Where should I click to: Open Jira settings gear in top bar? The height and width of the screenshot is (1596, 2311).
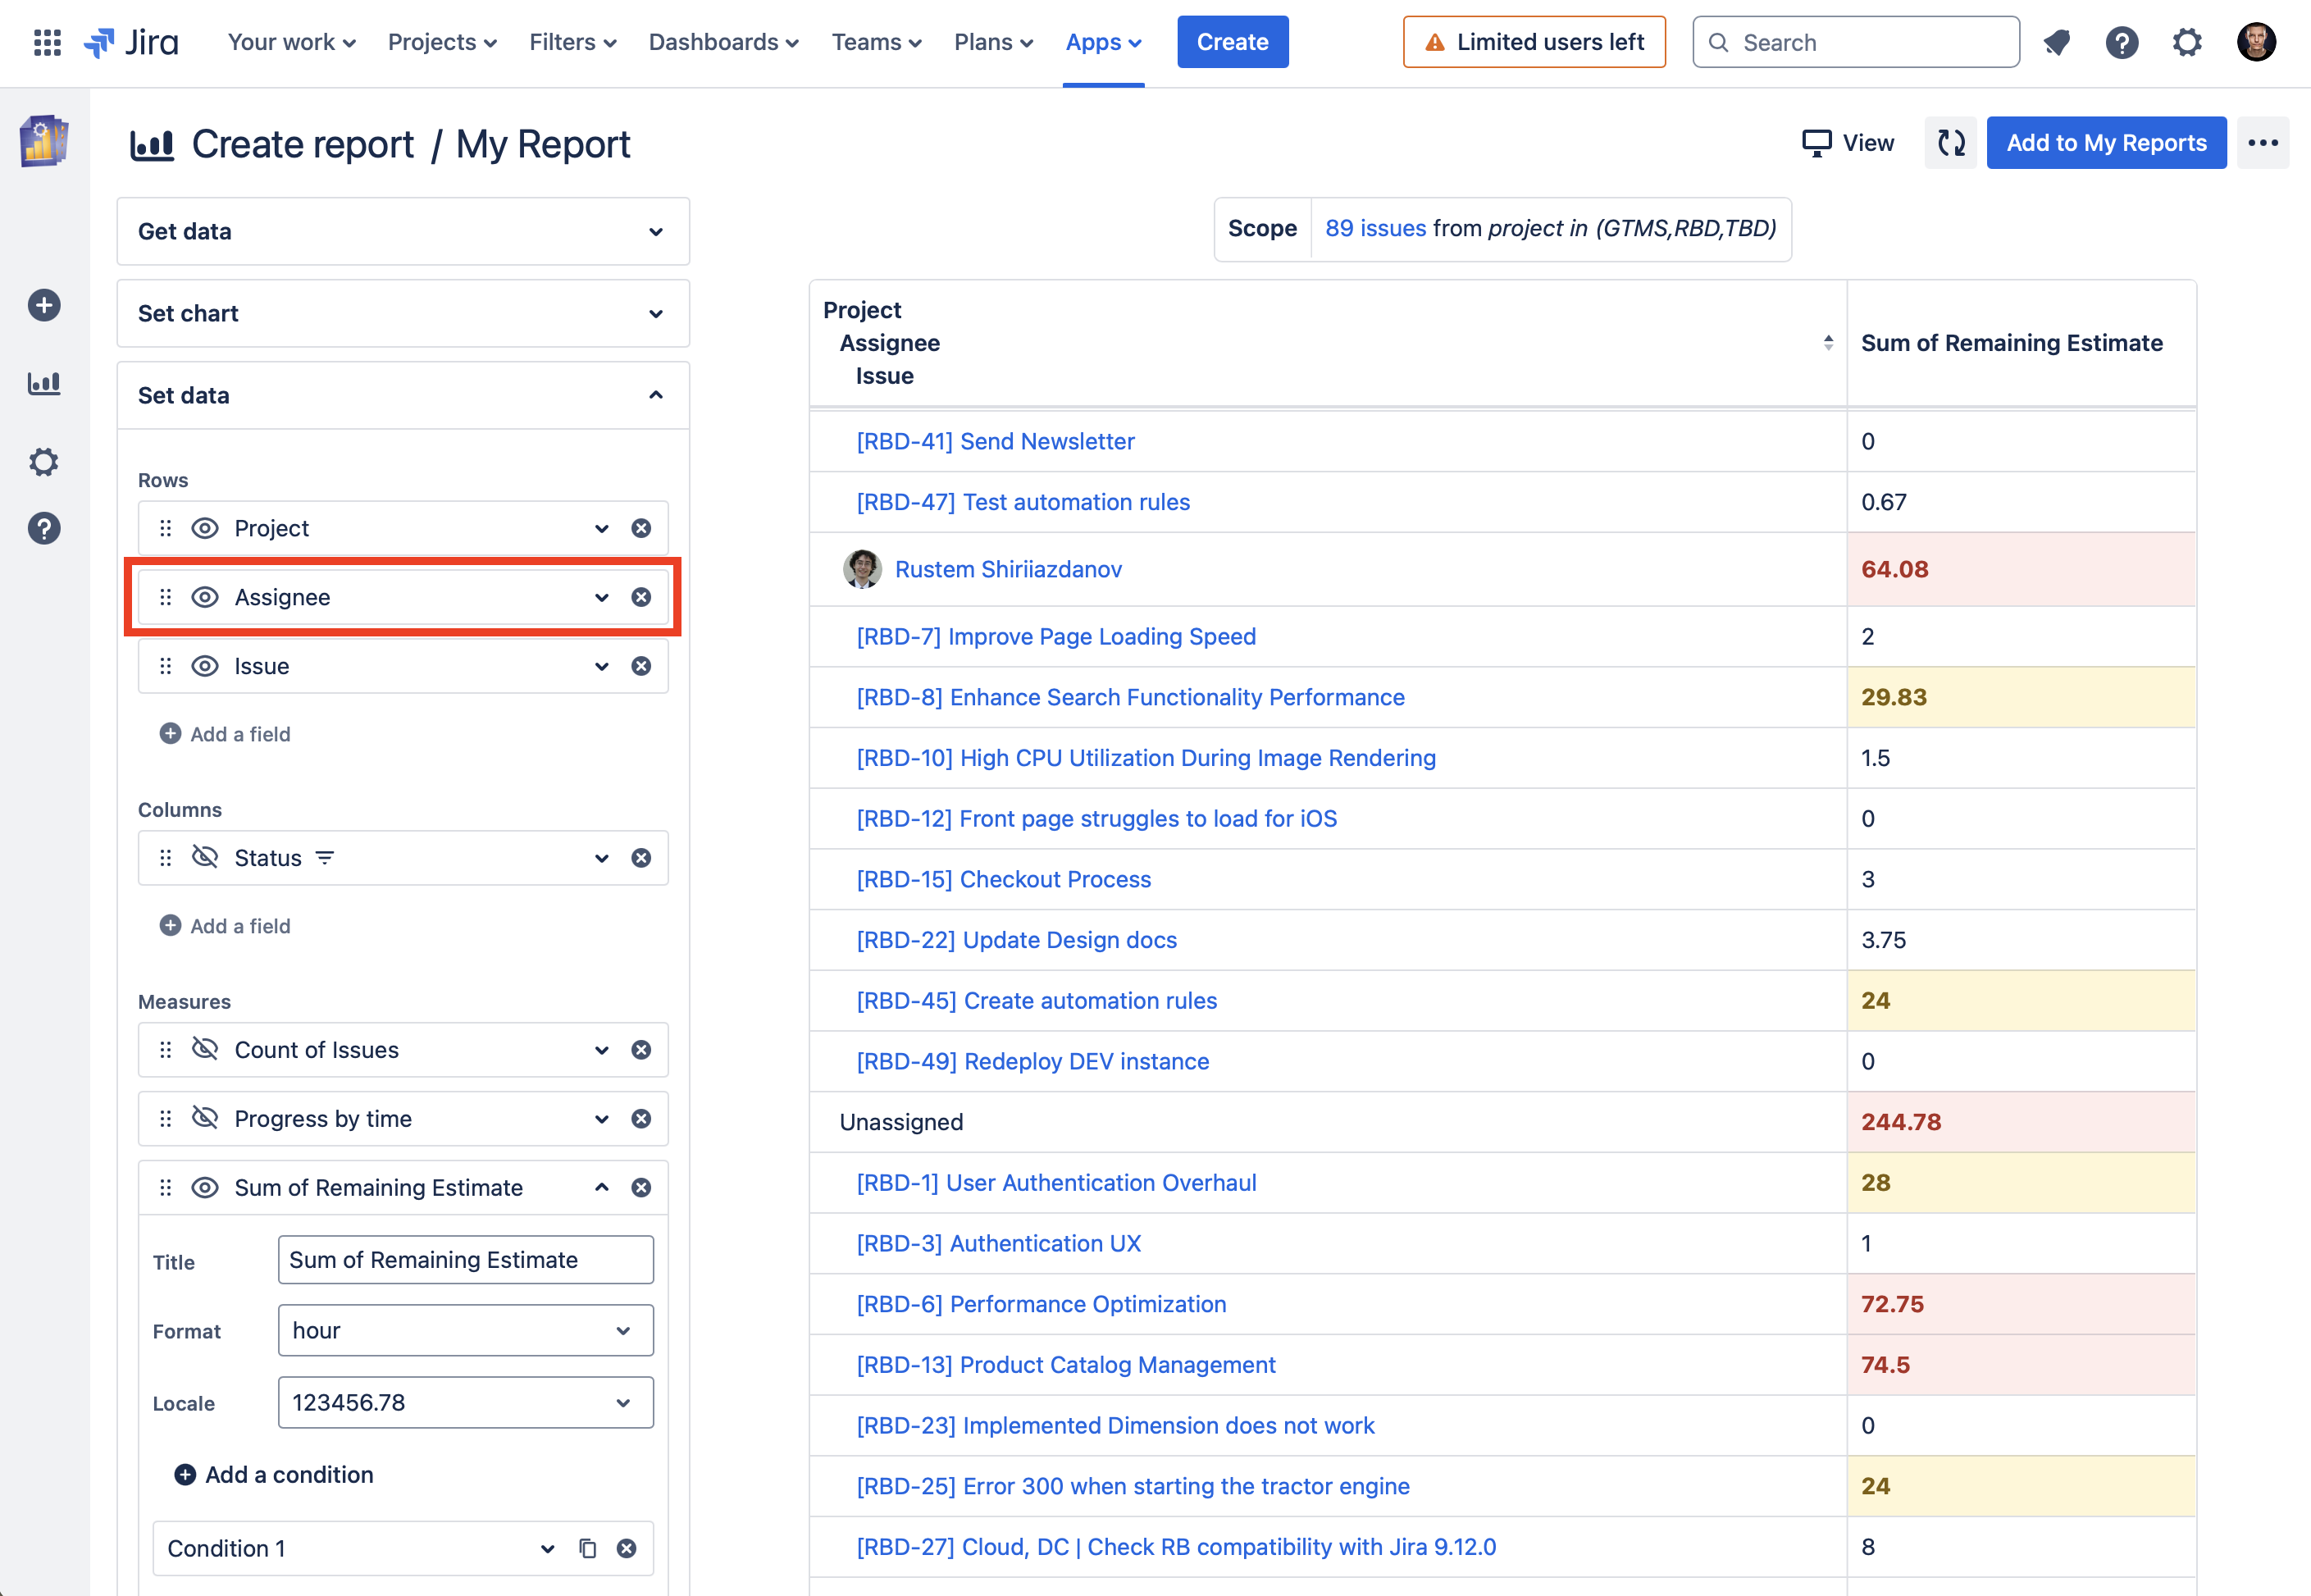click(2187, 42)
